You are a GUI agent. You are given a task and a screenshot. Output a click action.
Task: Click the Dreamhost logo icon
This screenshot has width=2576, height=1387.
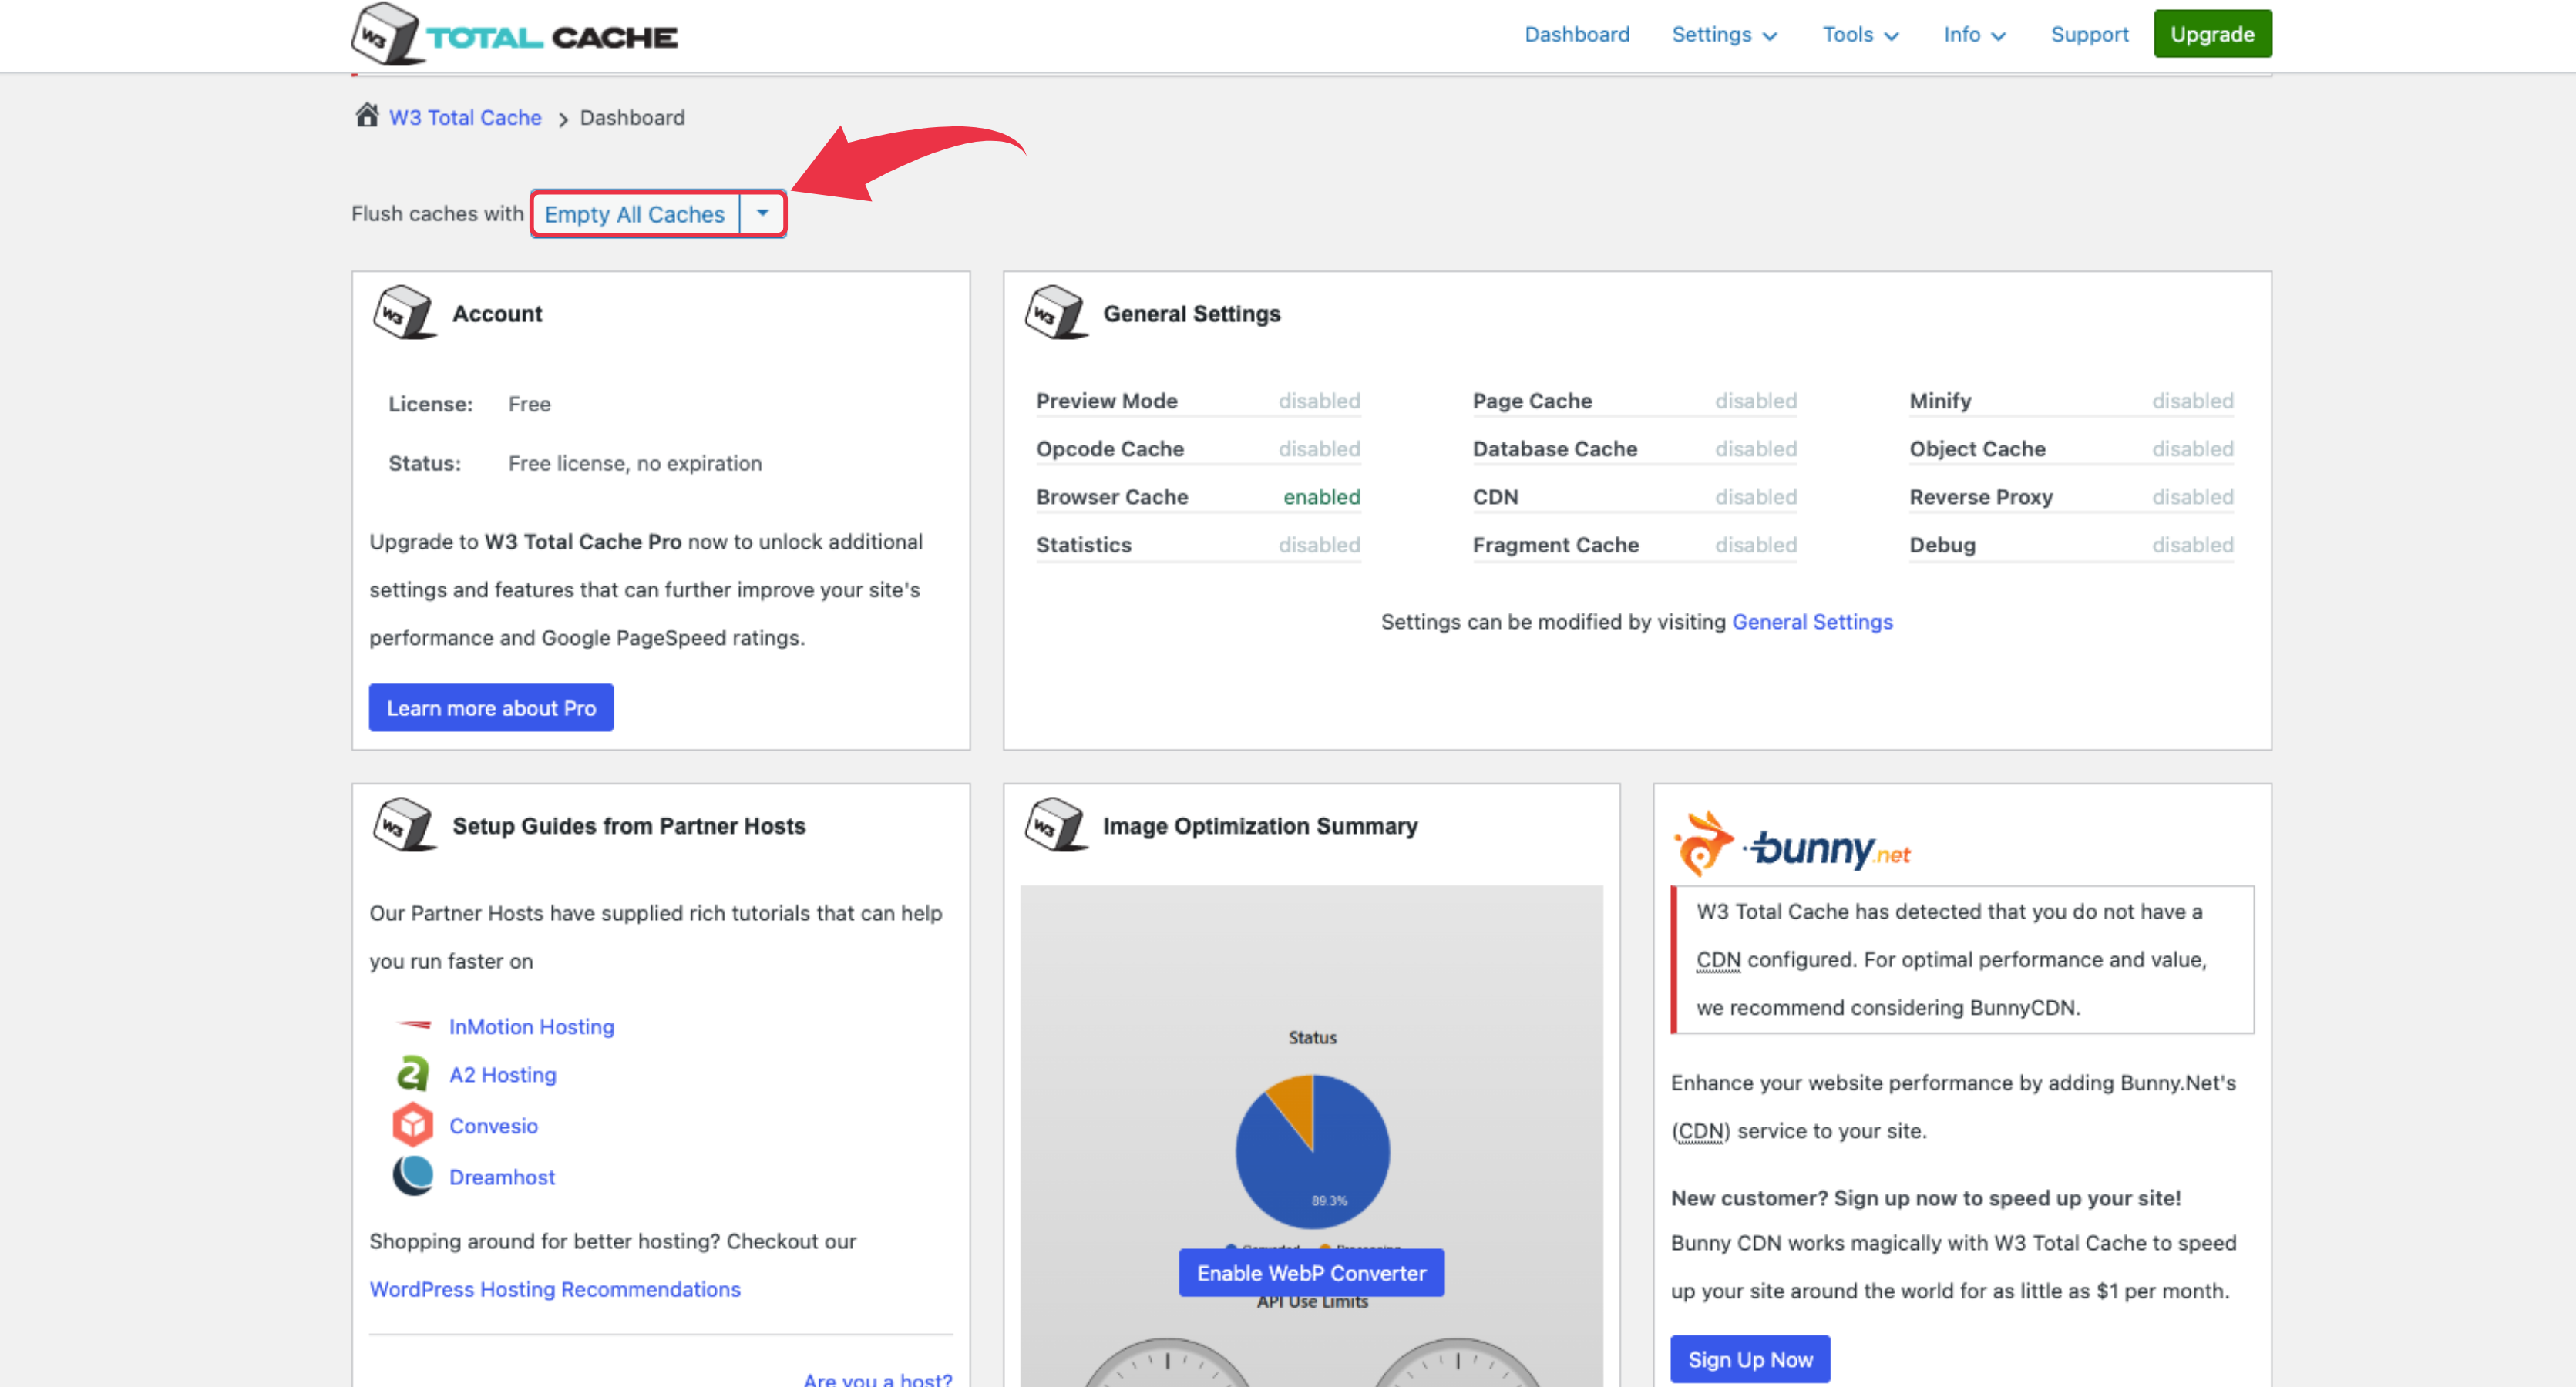click(413, 1175)
